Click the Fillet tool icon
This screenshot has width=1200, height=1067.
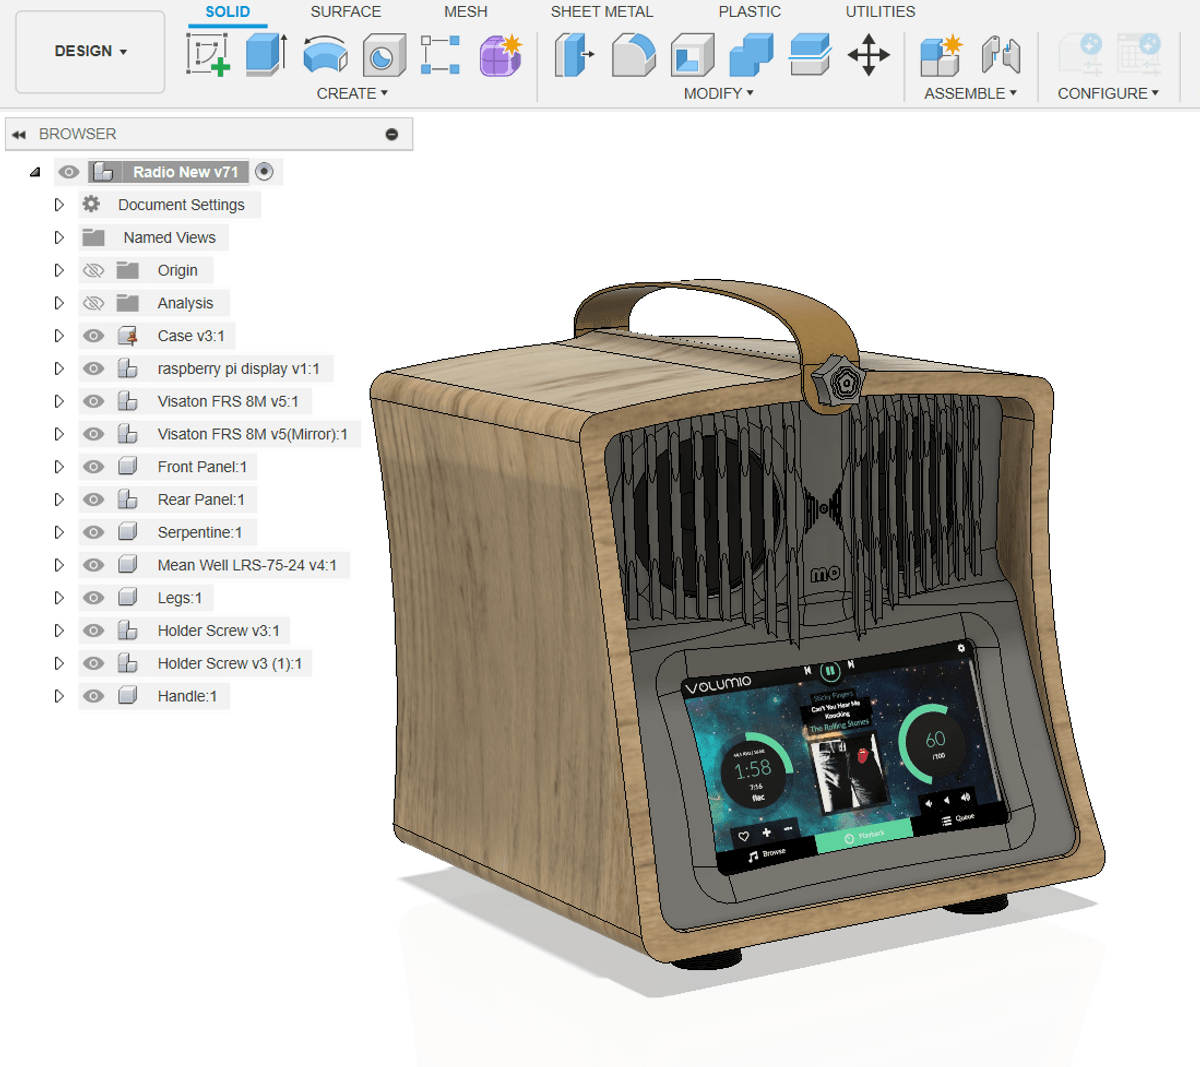633,54
